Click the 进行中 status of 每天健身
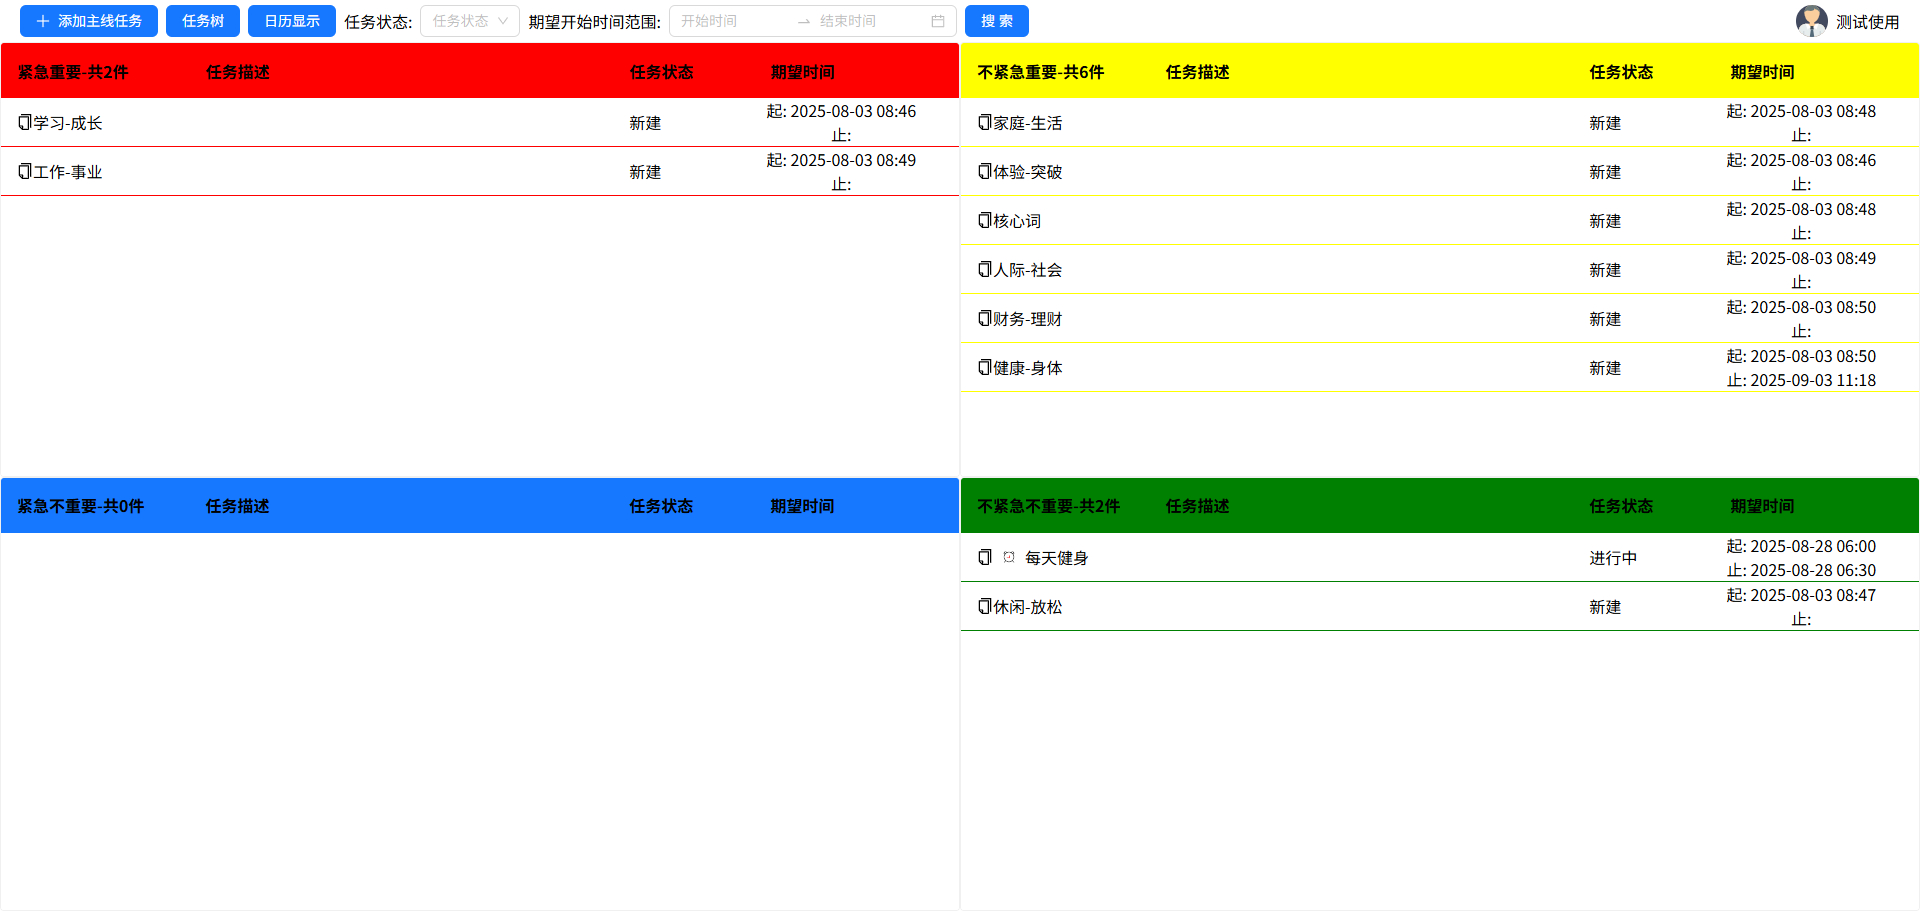 1613,558
